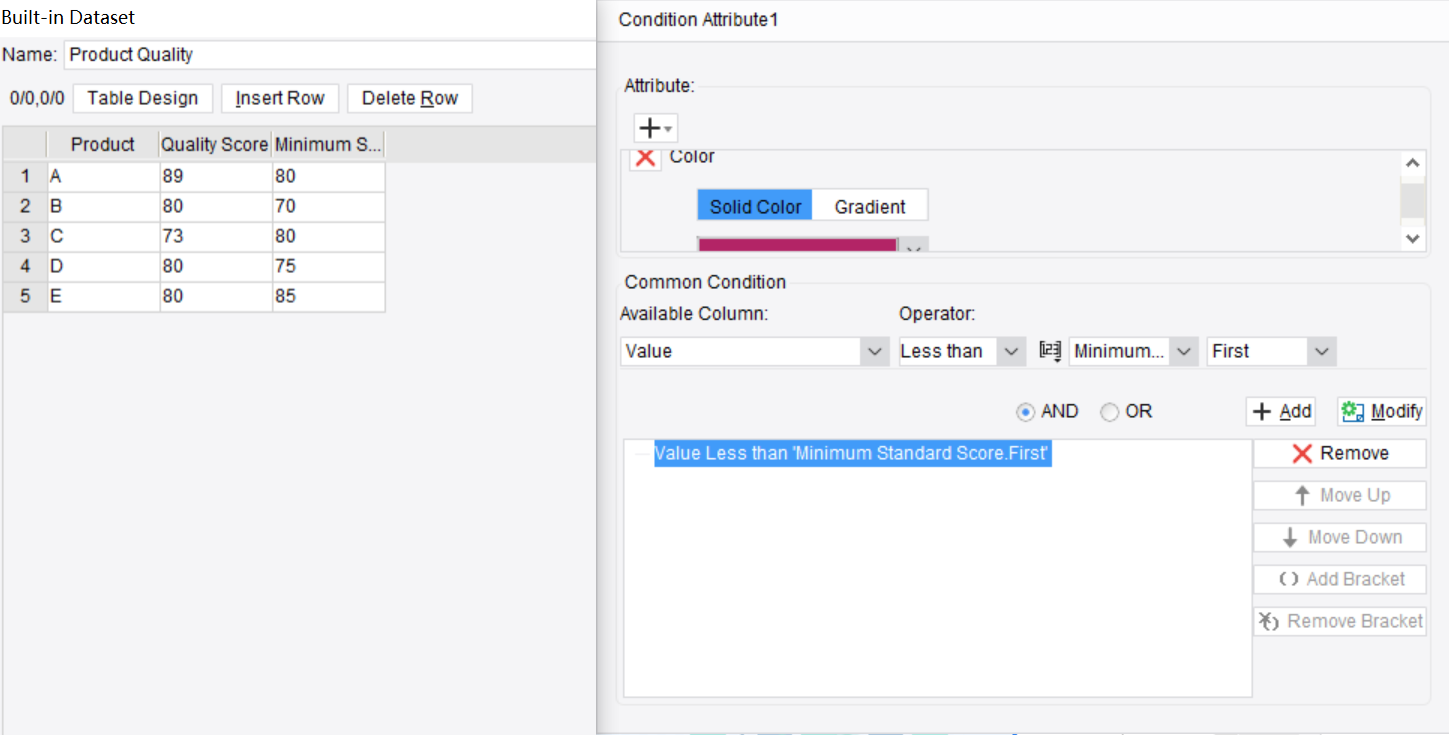Select row header number 3
The image size is (1449, 735).
point(25,236)
